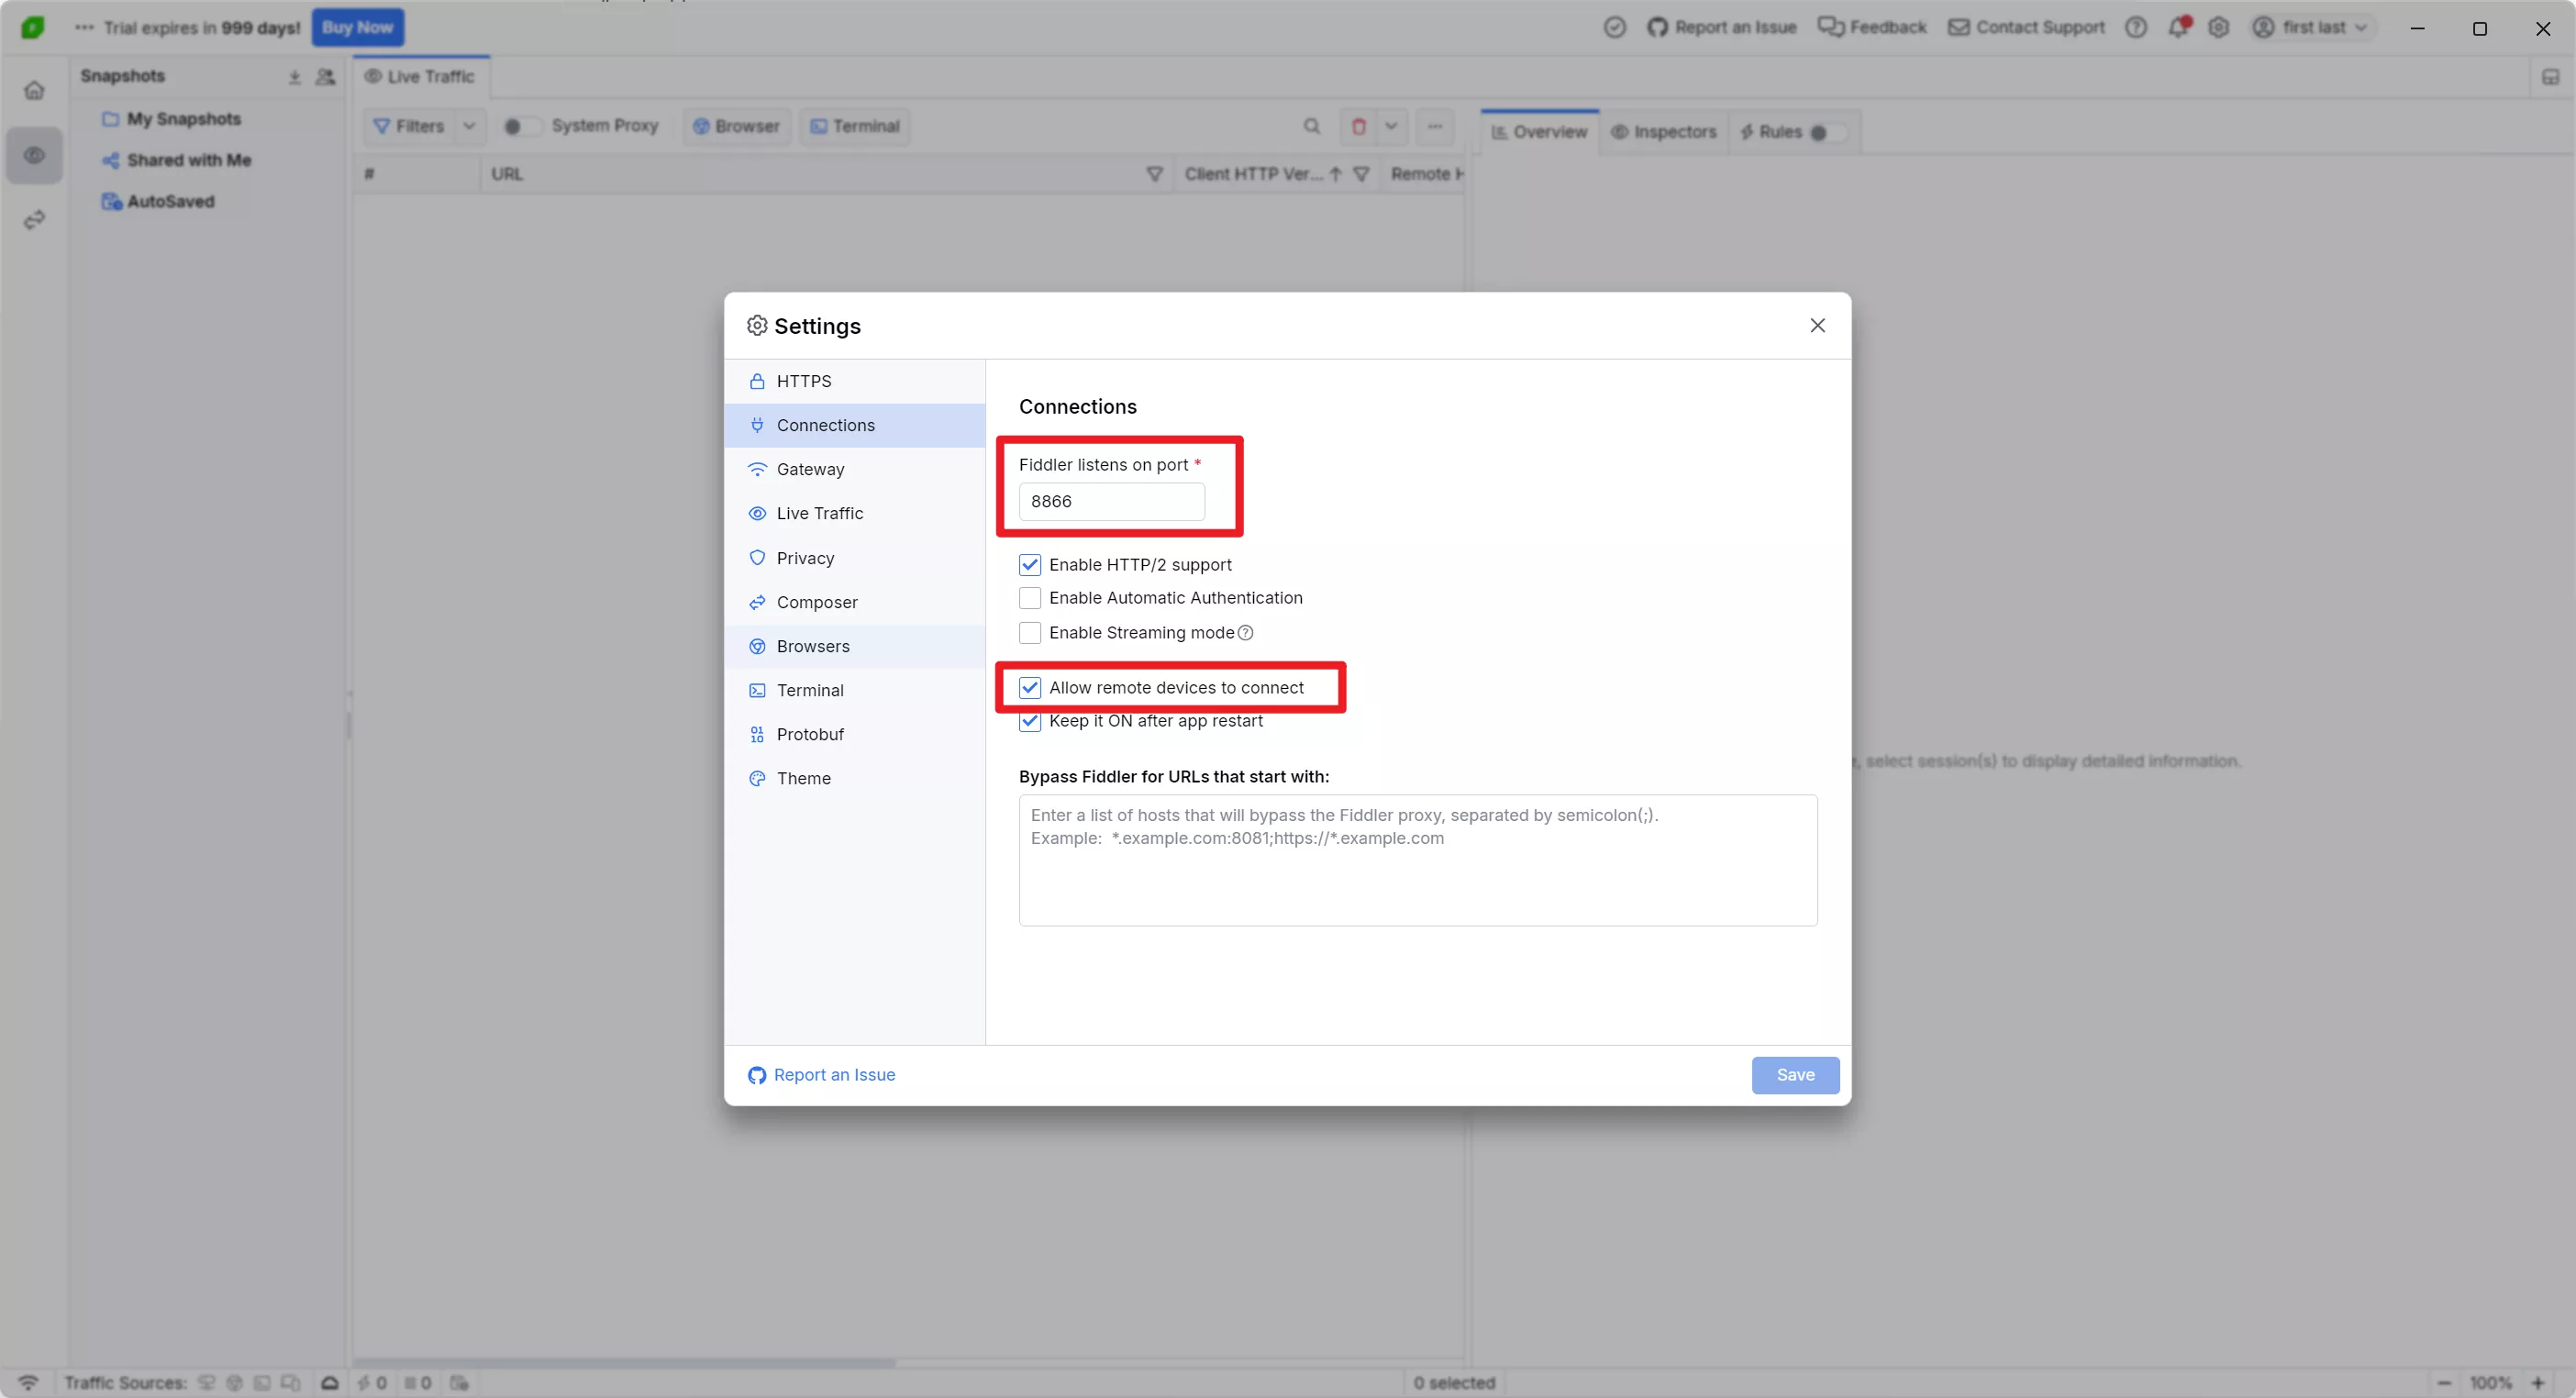Uncheck Allow remote devices to connect

click(1029, 688)
